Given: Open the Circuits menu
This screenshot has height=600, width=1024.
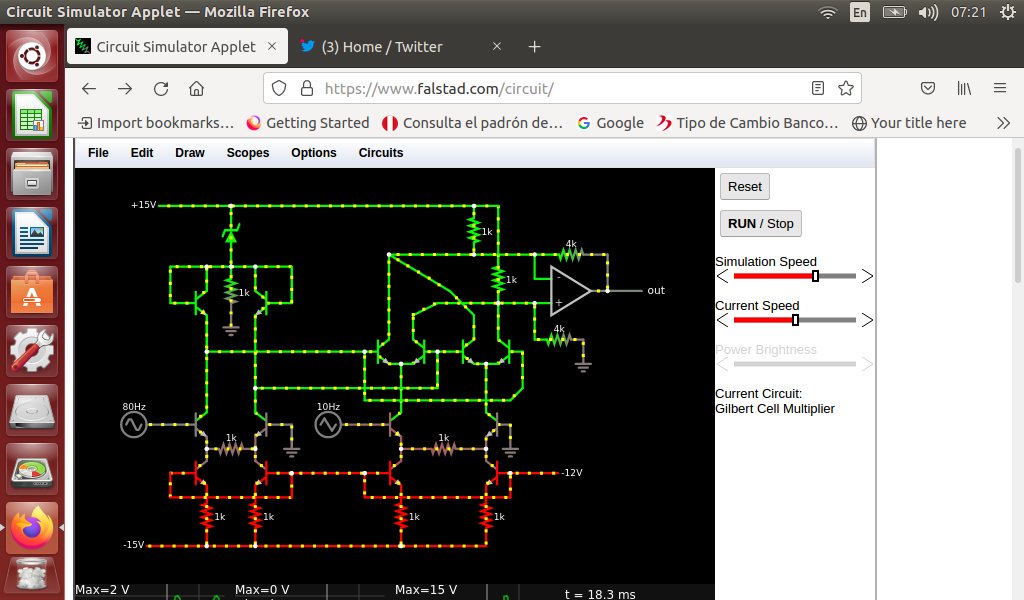Looking at the screenshot, I should click(x=381, y=153).
